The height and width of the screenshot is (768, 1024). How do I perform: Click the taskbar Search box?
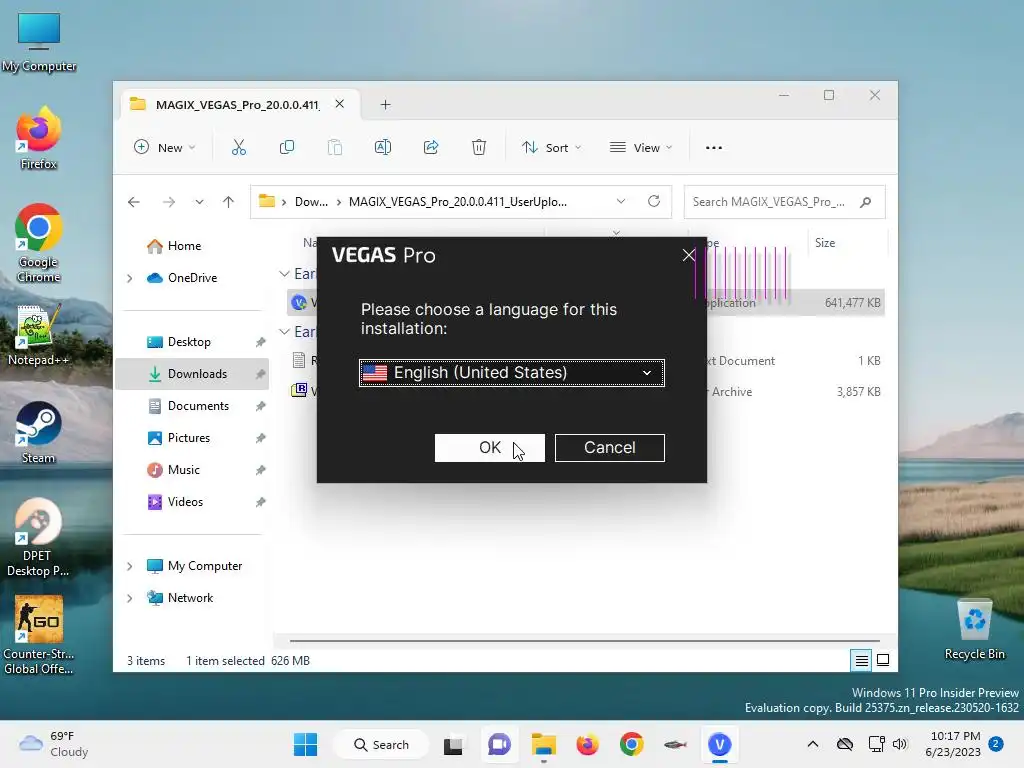tap(381, 744)
